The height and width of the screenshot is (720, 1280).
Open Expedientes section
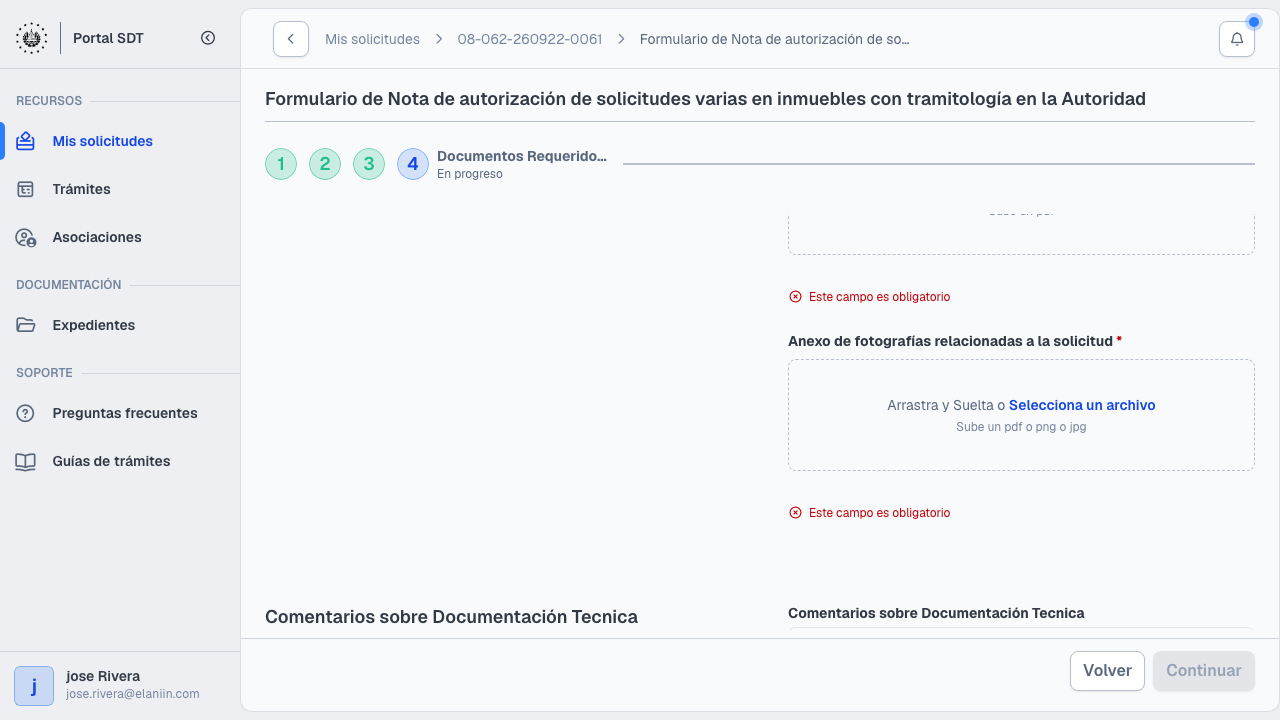[120, 325]
